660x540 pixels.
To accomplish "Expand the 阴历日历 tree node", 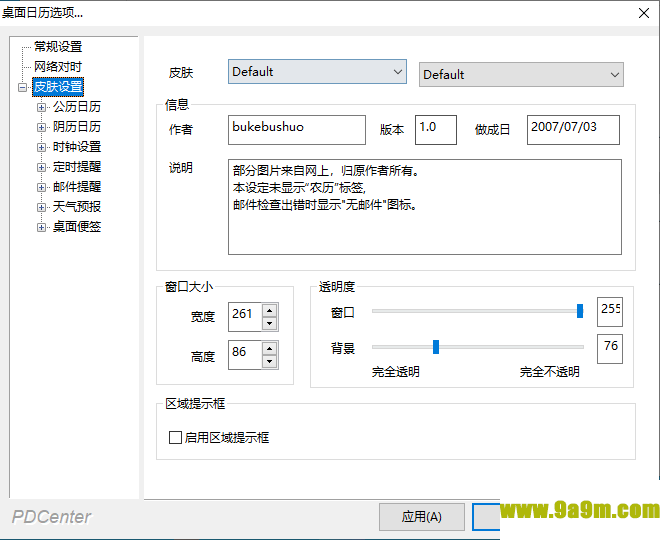I will pos(41,127).
